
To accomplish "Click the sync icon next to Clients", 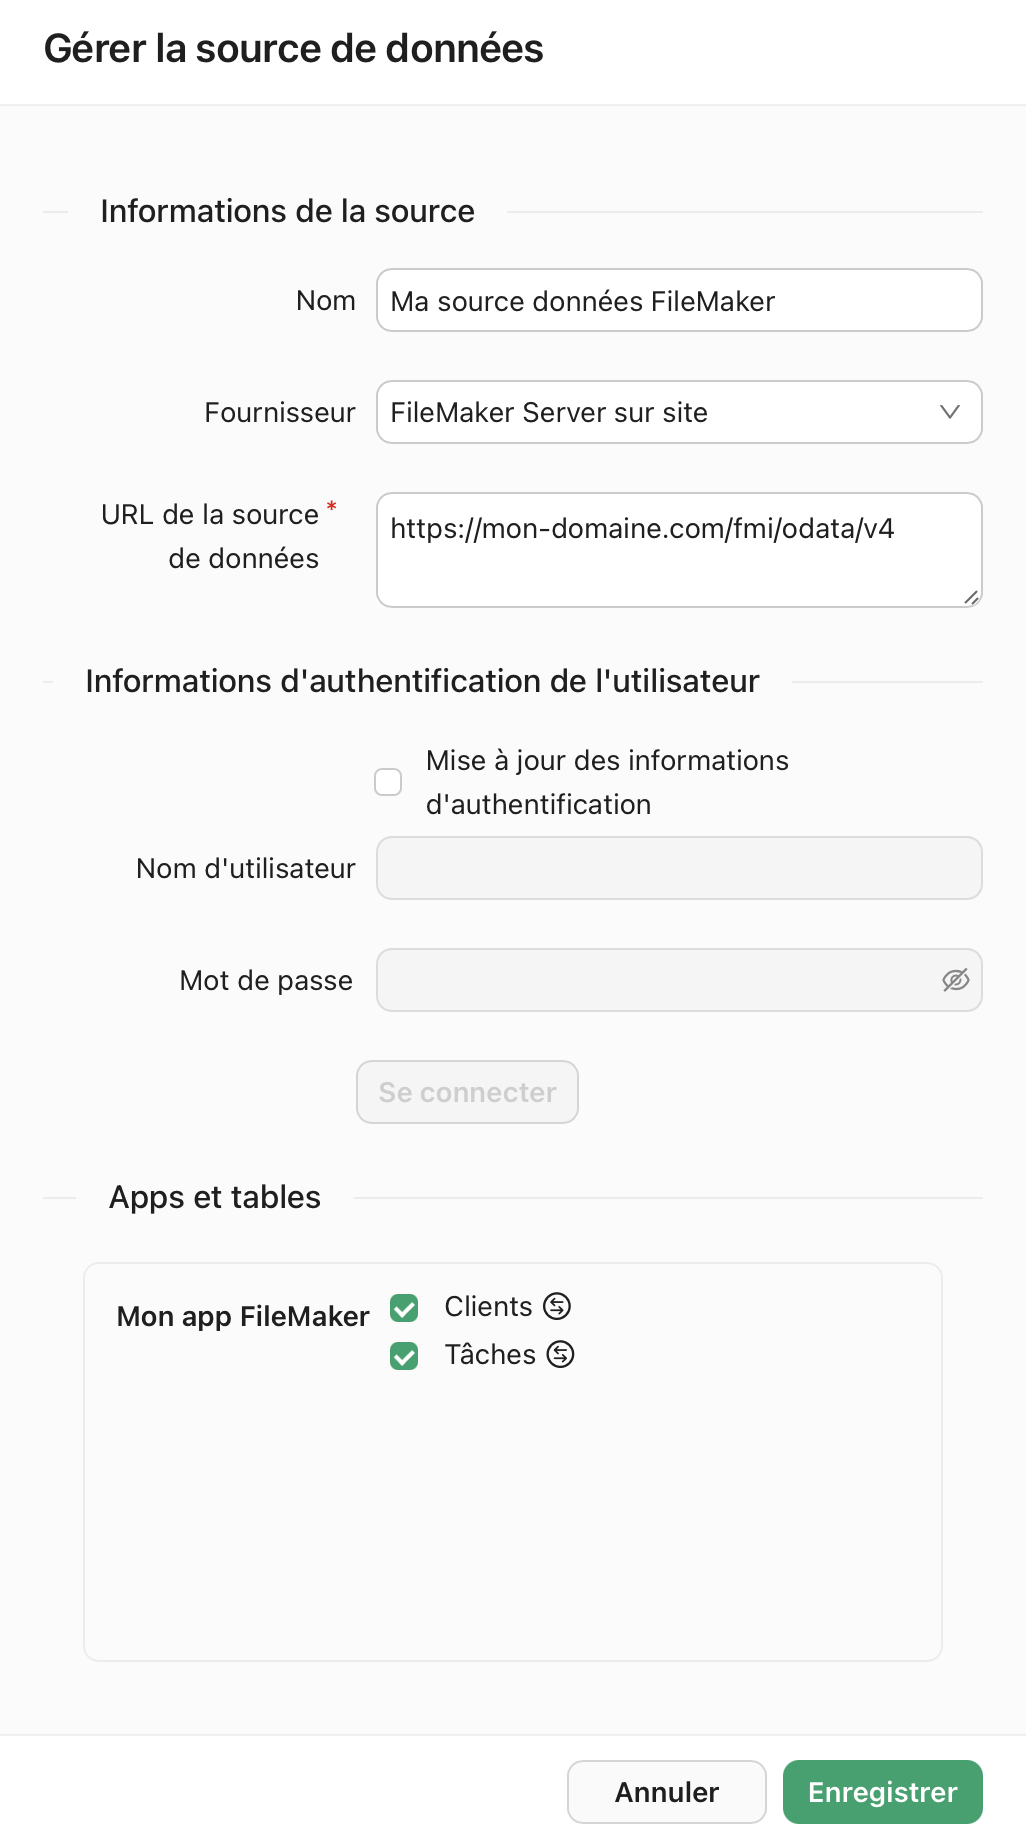I will [557, 1306].
